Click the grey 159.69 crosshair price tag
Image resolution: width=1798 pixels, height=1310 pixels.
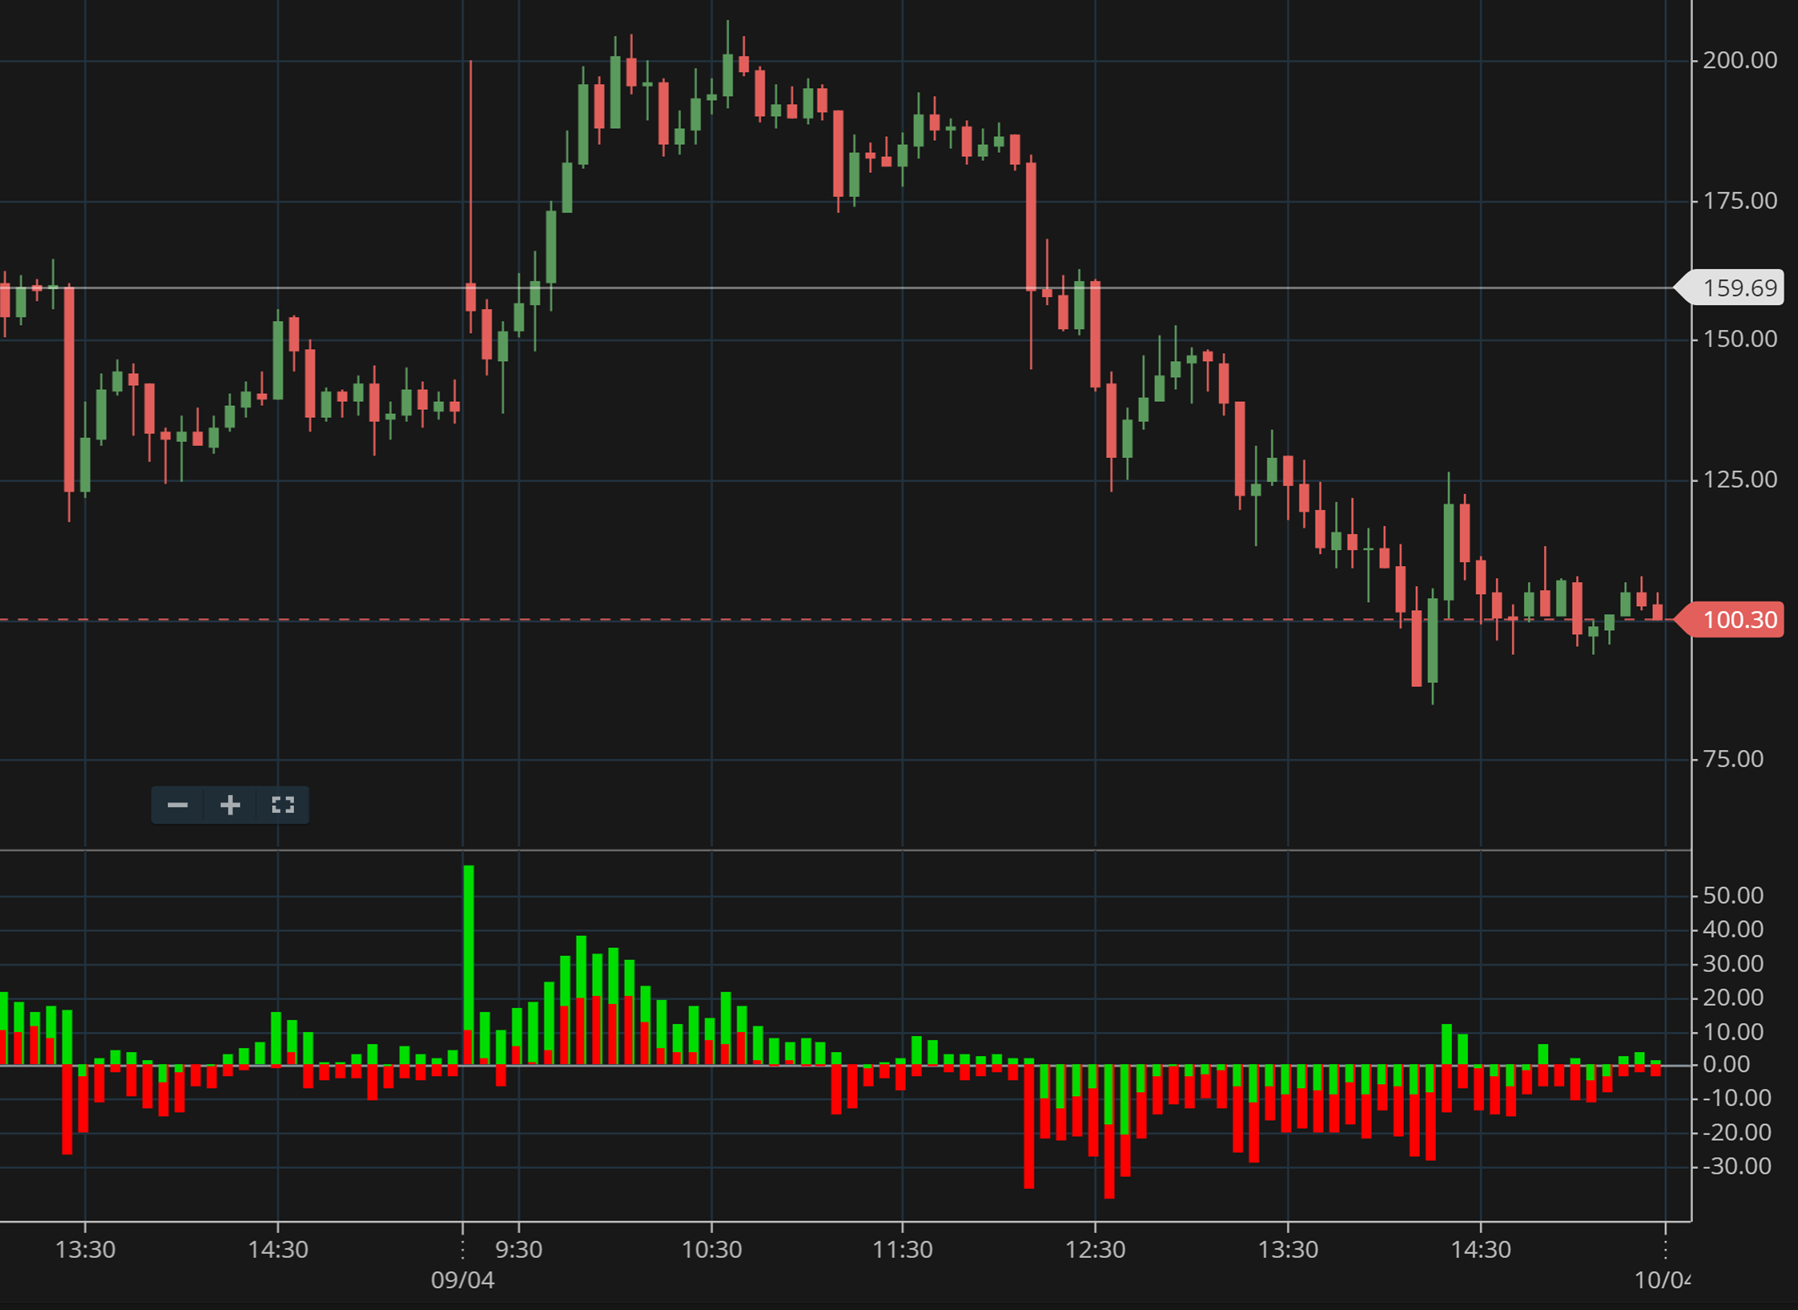1738,288
